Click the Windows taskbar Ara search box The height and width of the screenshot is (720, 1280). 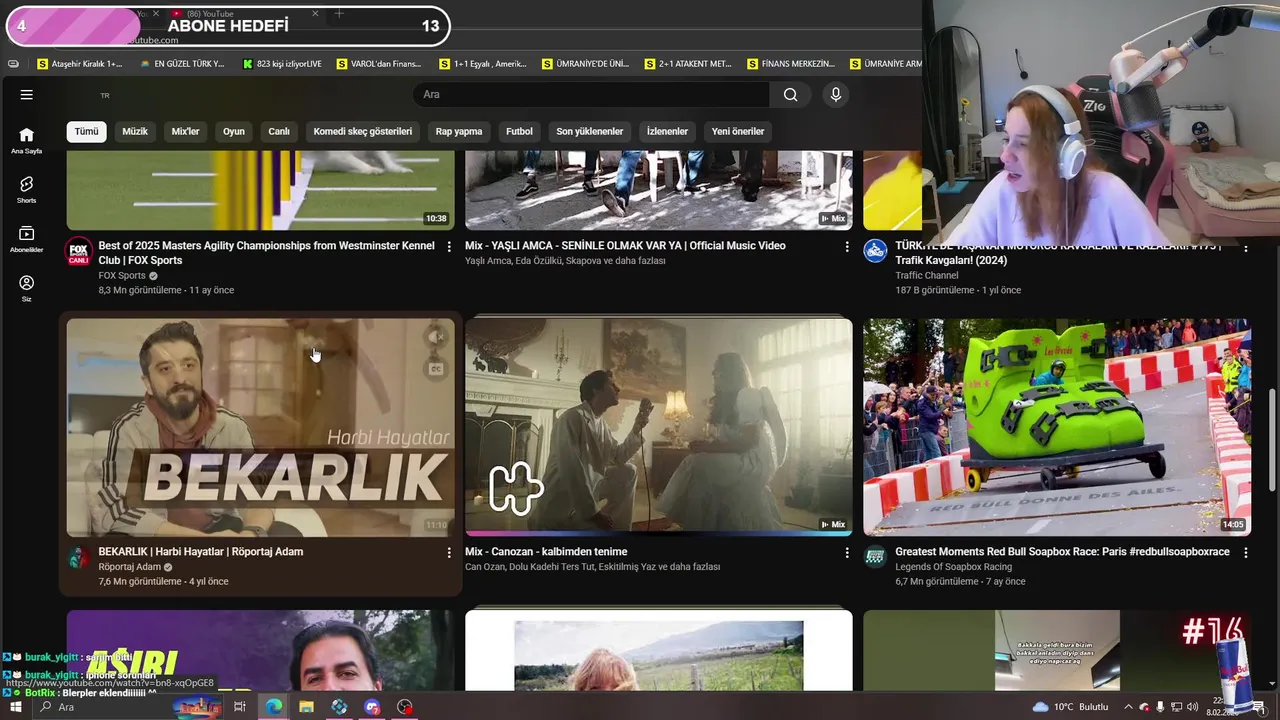[130, 707]
